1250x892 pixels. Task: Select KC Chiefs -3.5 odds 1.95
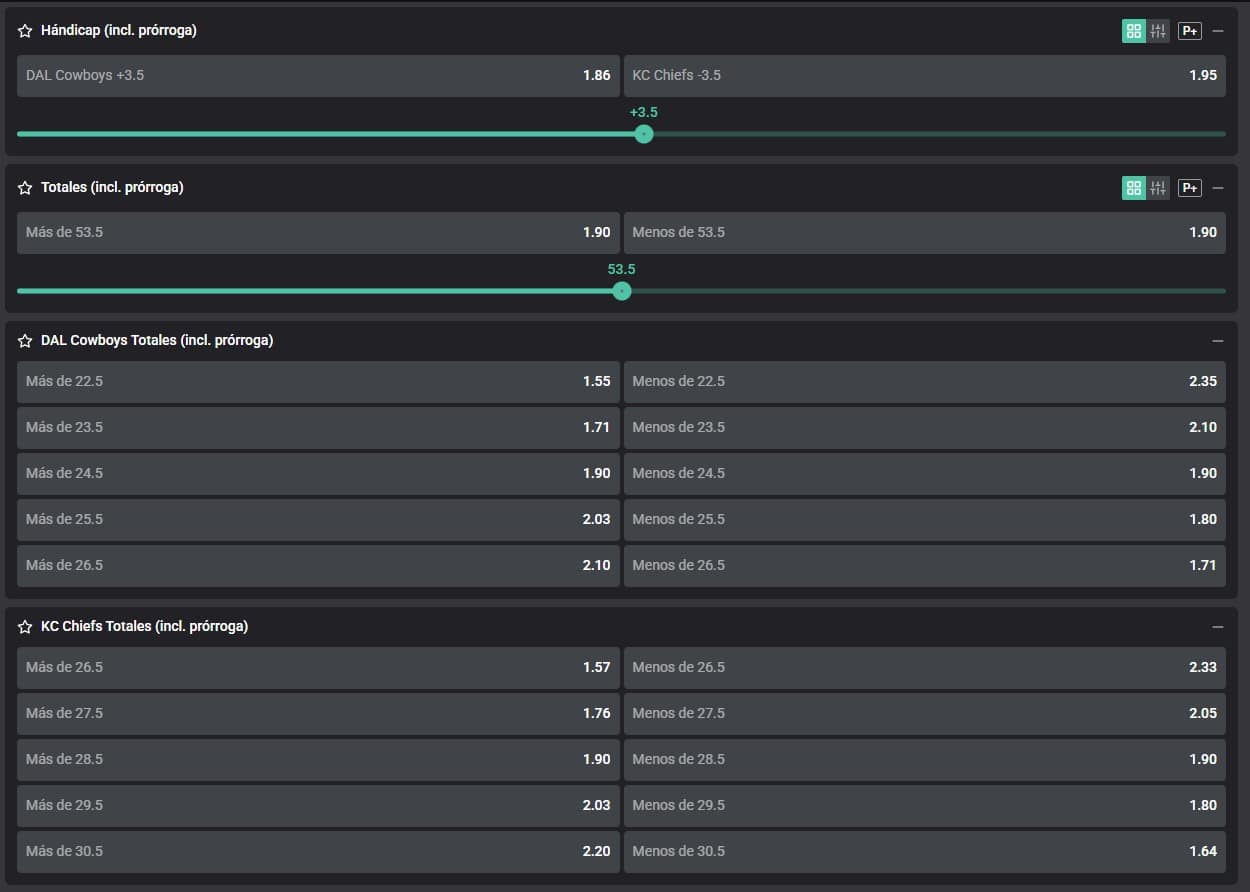pyautogui.click(x=924, y=76)
